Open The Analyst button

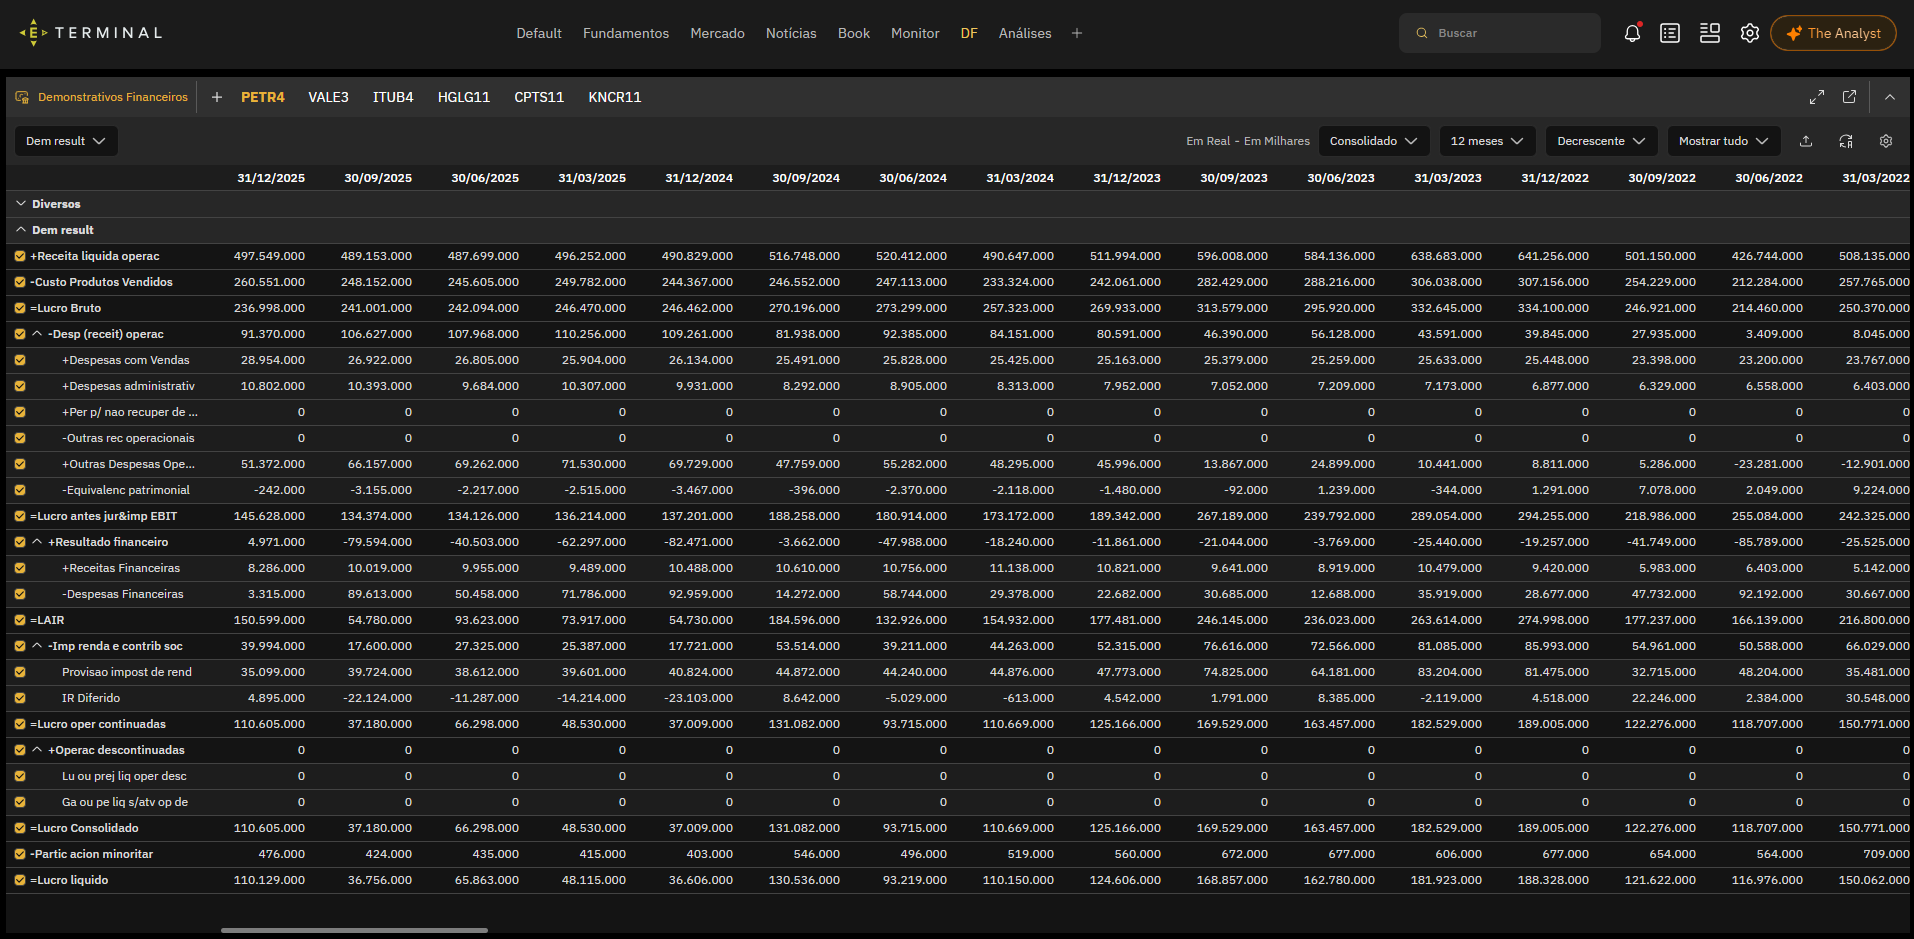(1833, 33)
